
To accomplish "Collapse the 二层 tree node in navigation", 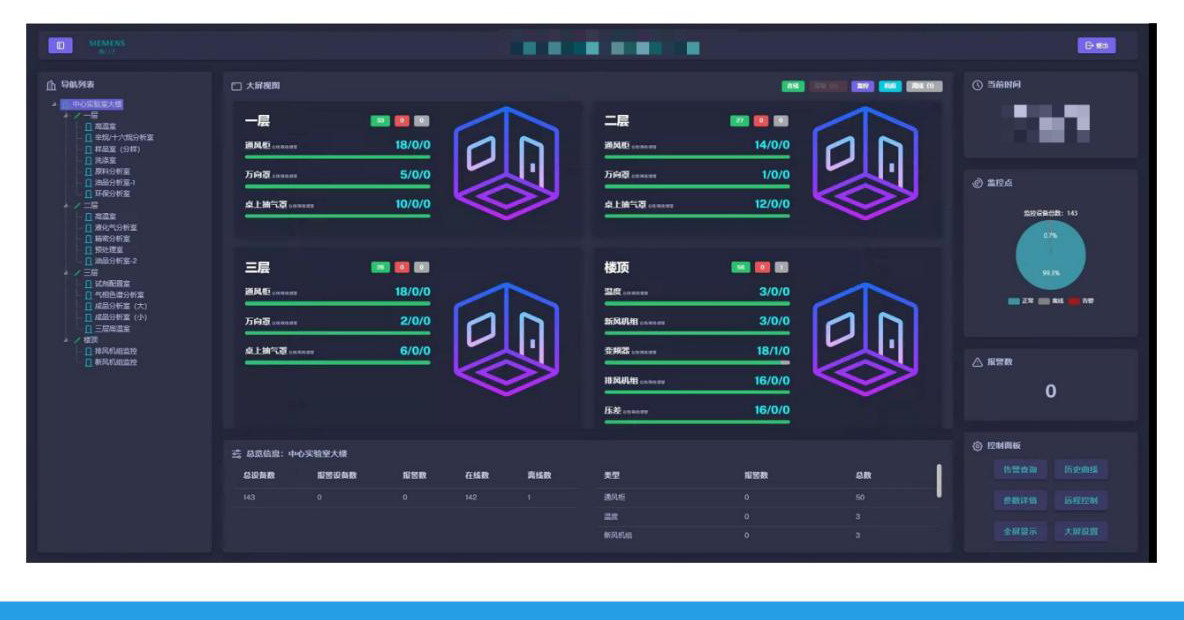I will 67,205.
